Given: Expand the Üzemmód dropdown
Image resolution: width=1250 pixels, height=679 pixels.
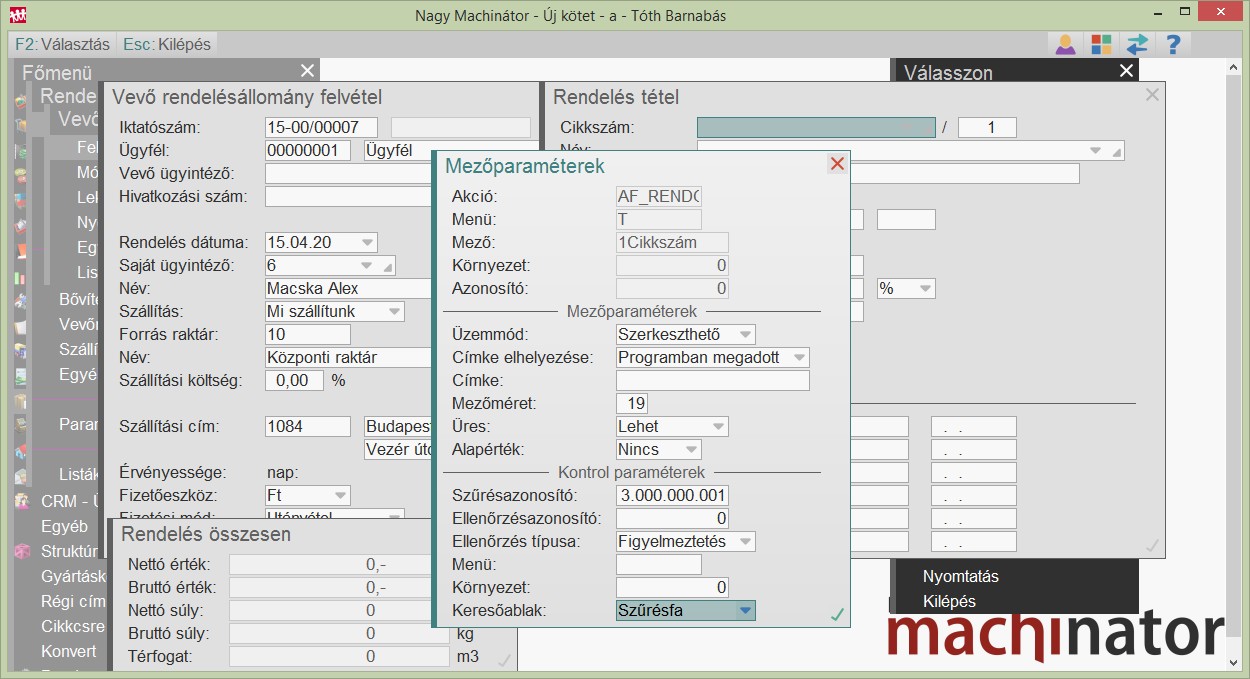Looking at the screenshot, I should [744, 334].
